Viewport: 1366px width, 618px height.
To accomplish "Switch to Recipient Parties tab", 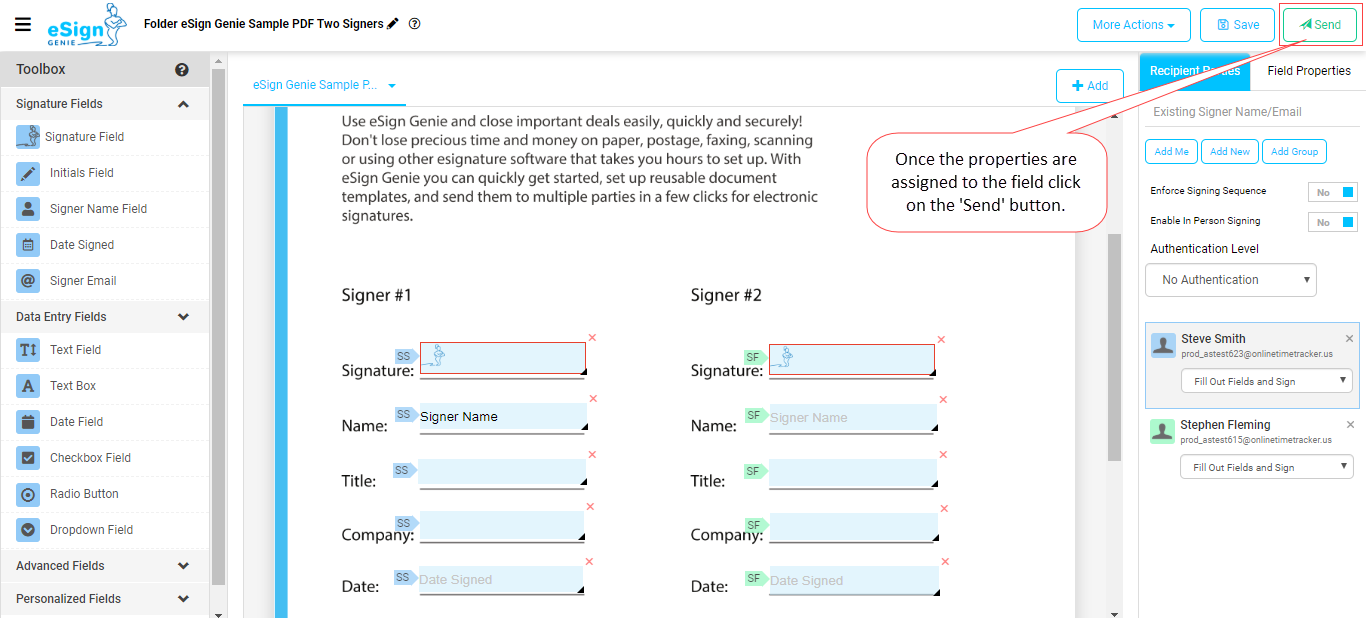I will [x=1195, y=71].
